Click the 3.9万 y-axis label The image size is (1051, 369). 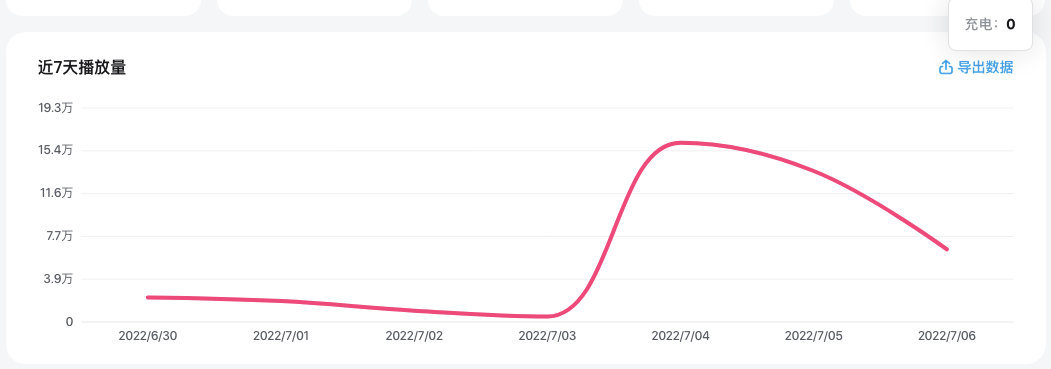(x=58, y=279)
